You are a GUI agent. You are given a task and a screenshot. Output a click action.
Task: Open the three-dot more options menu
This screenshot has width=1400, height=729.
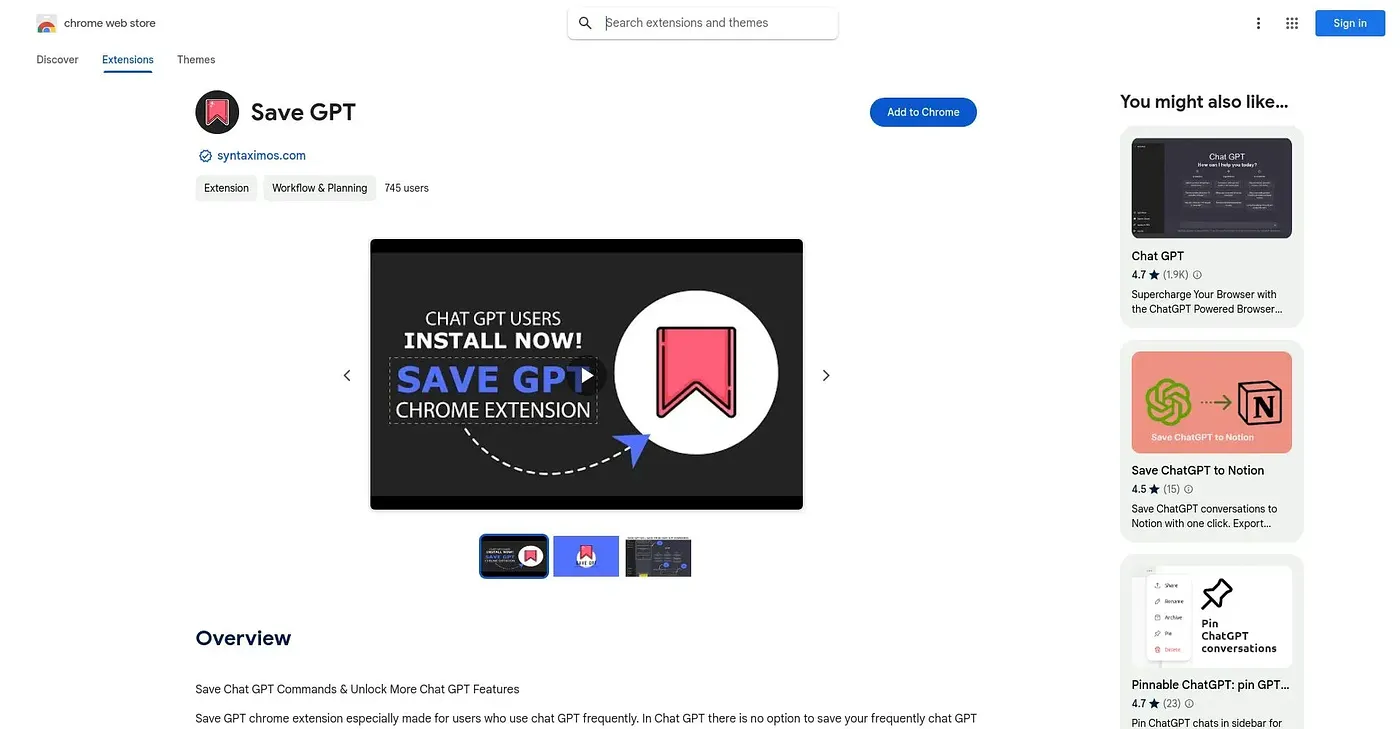click(1258, 23)
